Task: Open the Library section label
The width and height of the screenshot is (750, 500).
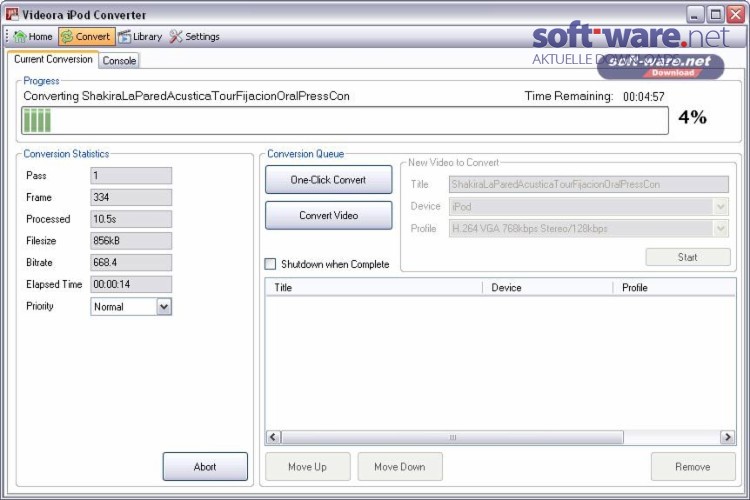Action: (x=147, y=37)
